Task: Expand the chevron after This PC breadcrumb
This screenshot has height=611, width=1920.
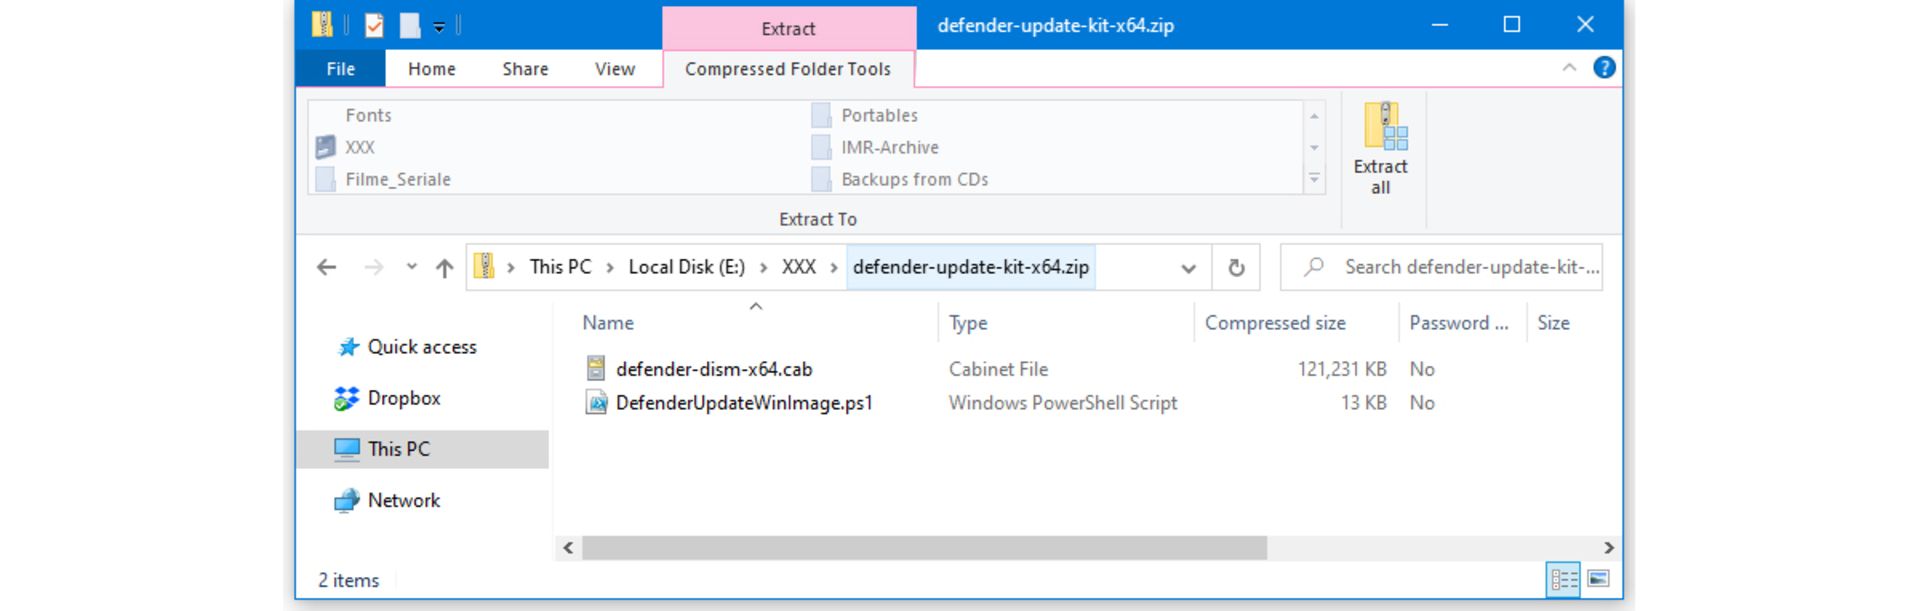Action: (x=610, y=267)
